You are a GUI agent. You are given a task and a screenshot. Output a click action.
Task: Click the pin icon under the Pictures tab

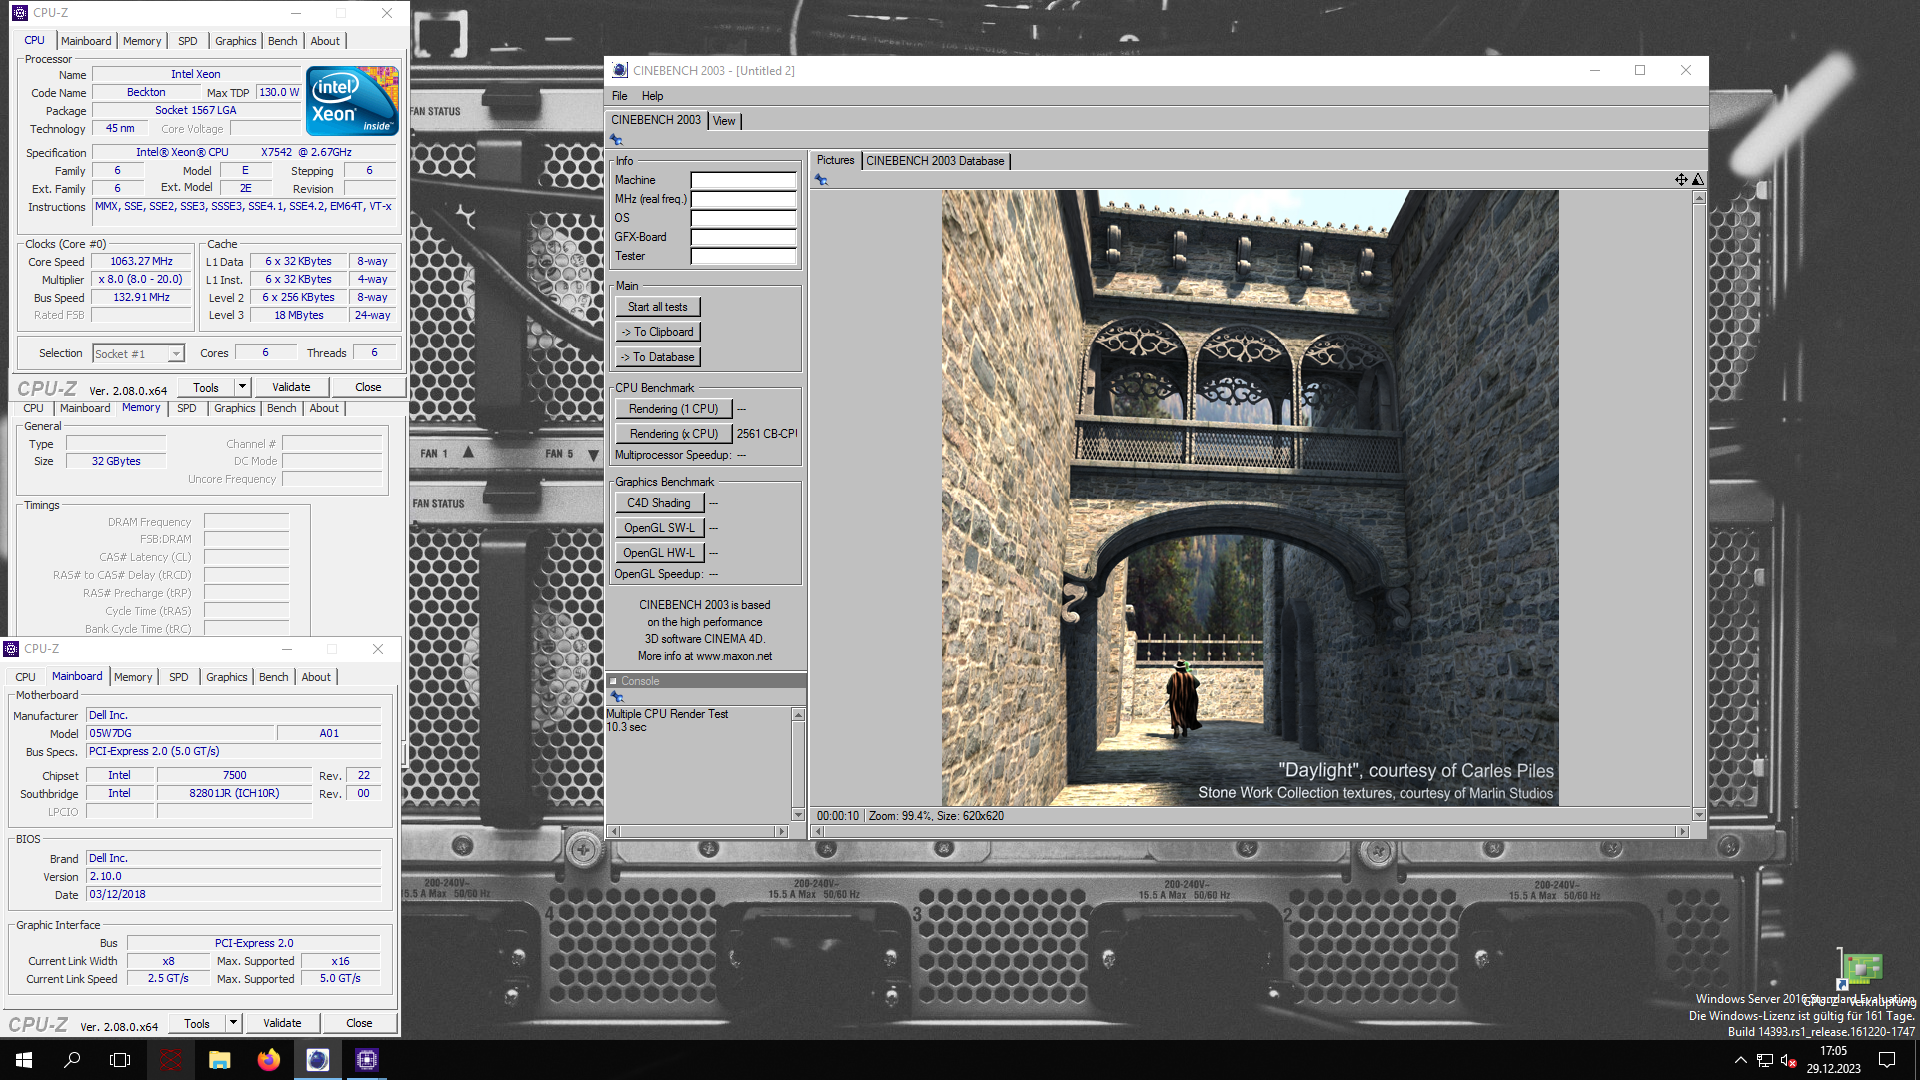point(821,180)
